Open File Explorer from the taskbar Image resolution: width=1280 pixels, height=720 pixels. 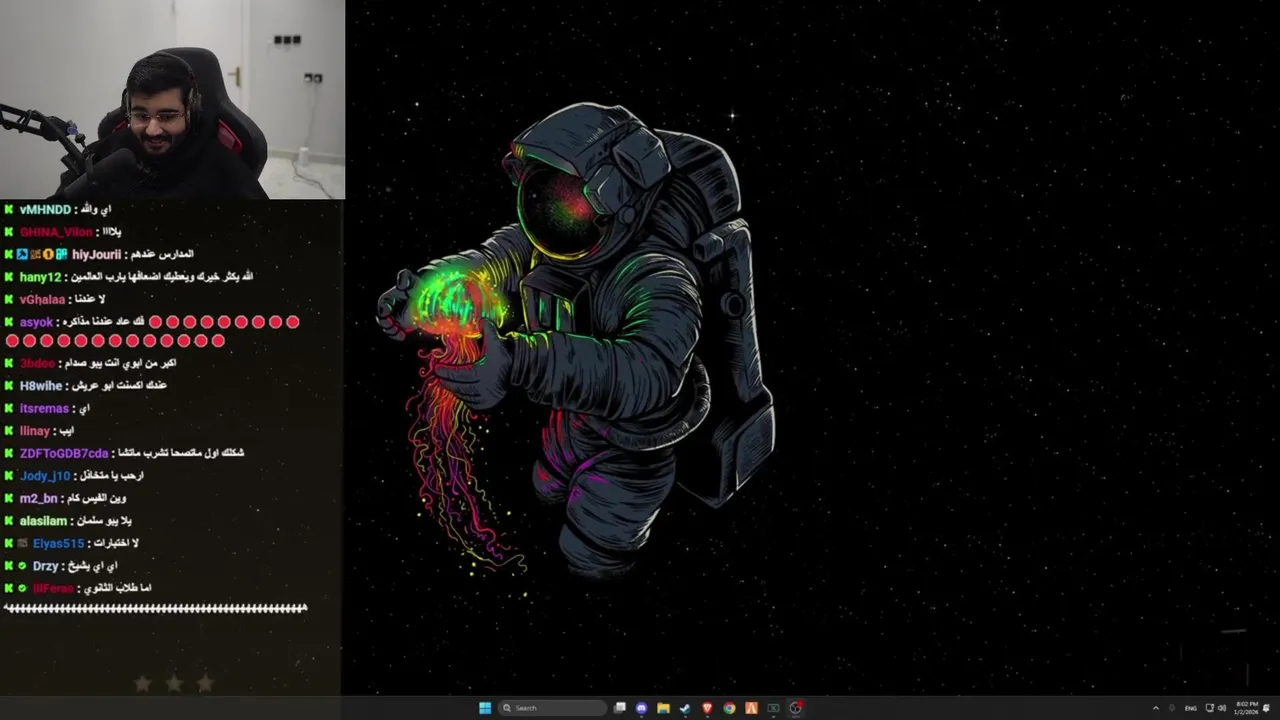pyautogui.click(x=663, y=708)
